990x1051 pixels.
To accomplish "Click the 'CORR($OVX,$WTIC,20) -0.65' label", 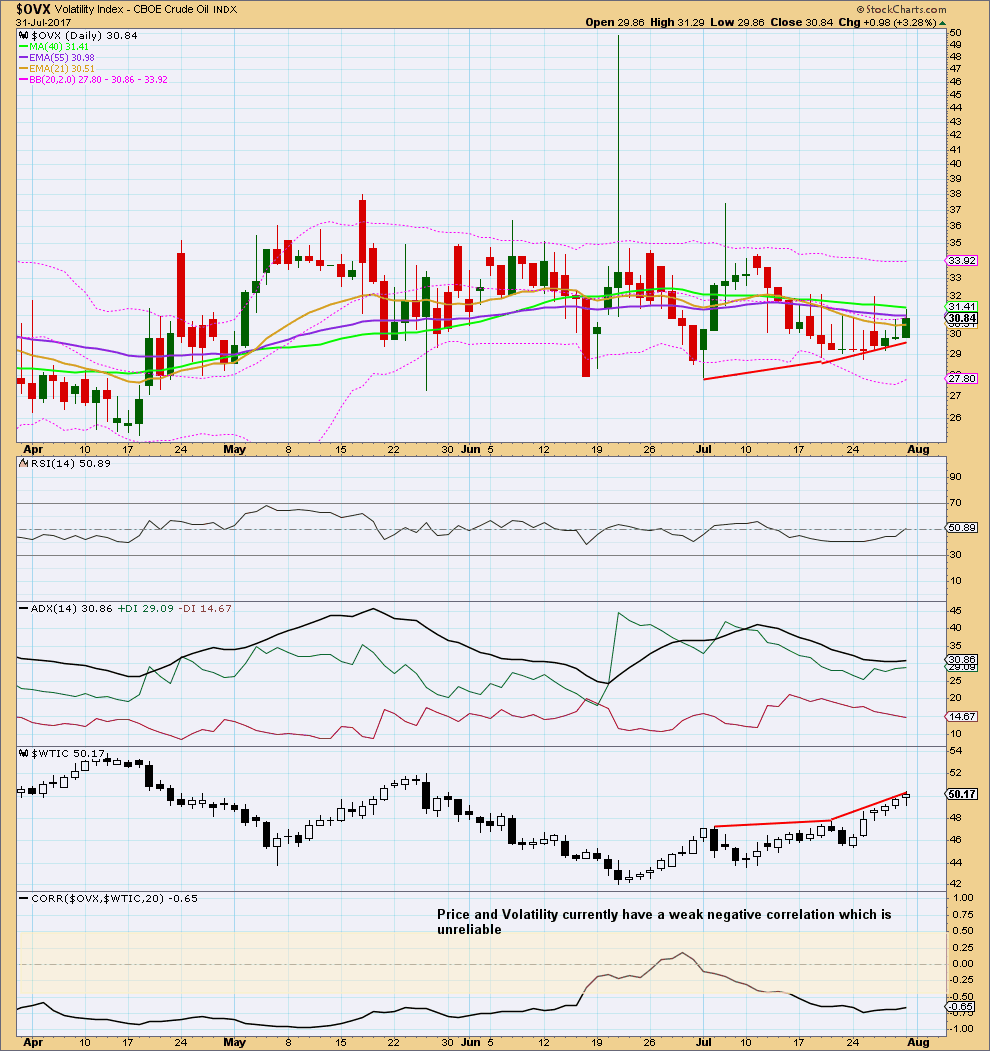I will (115, 898).
